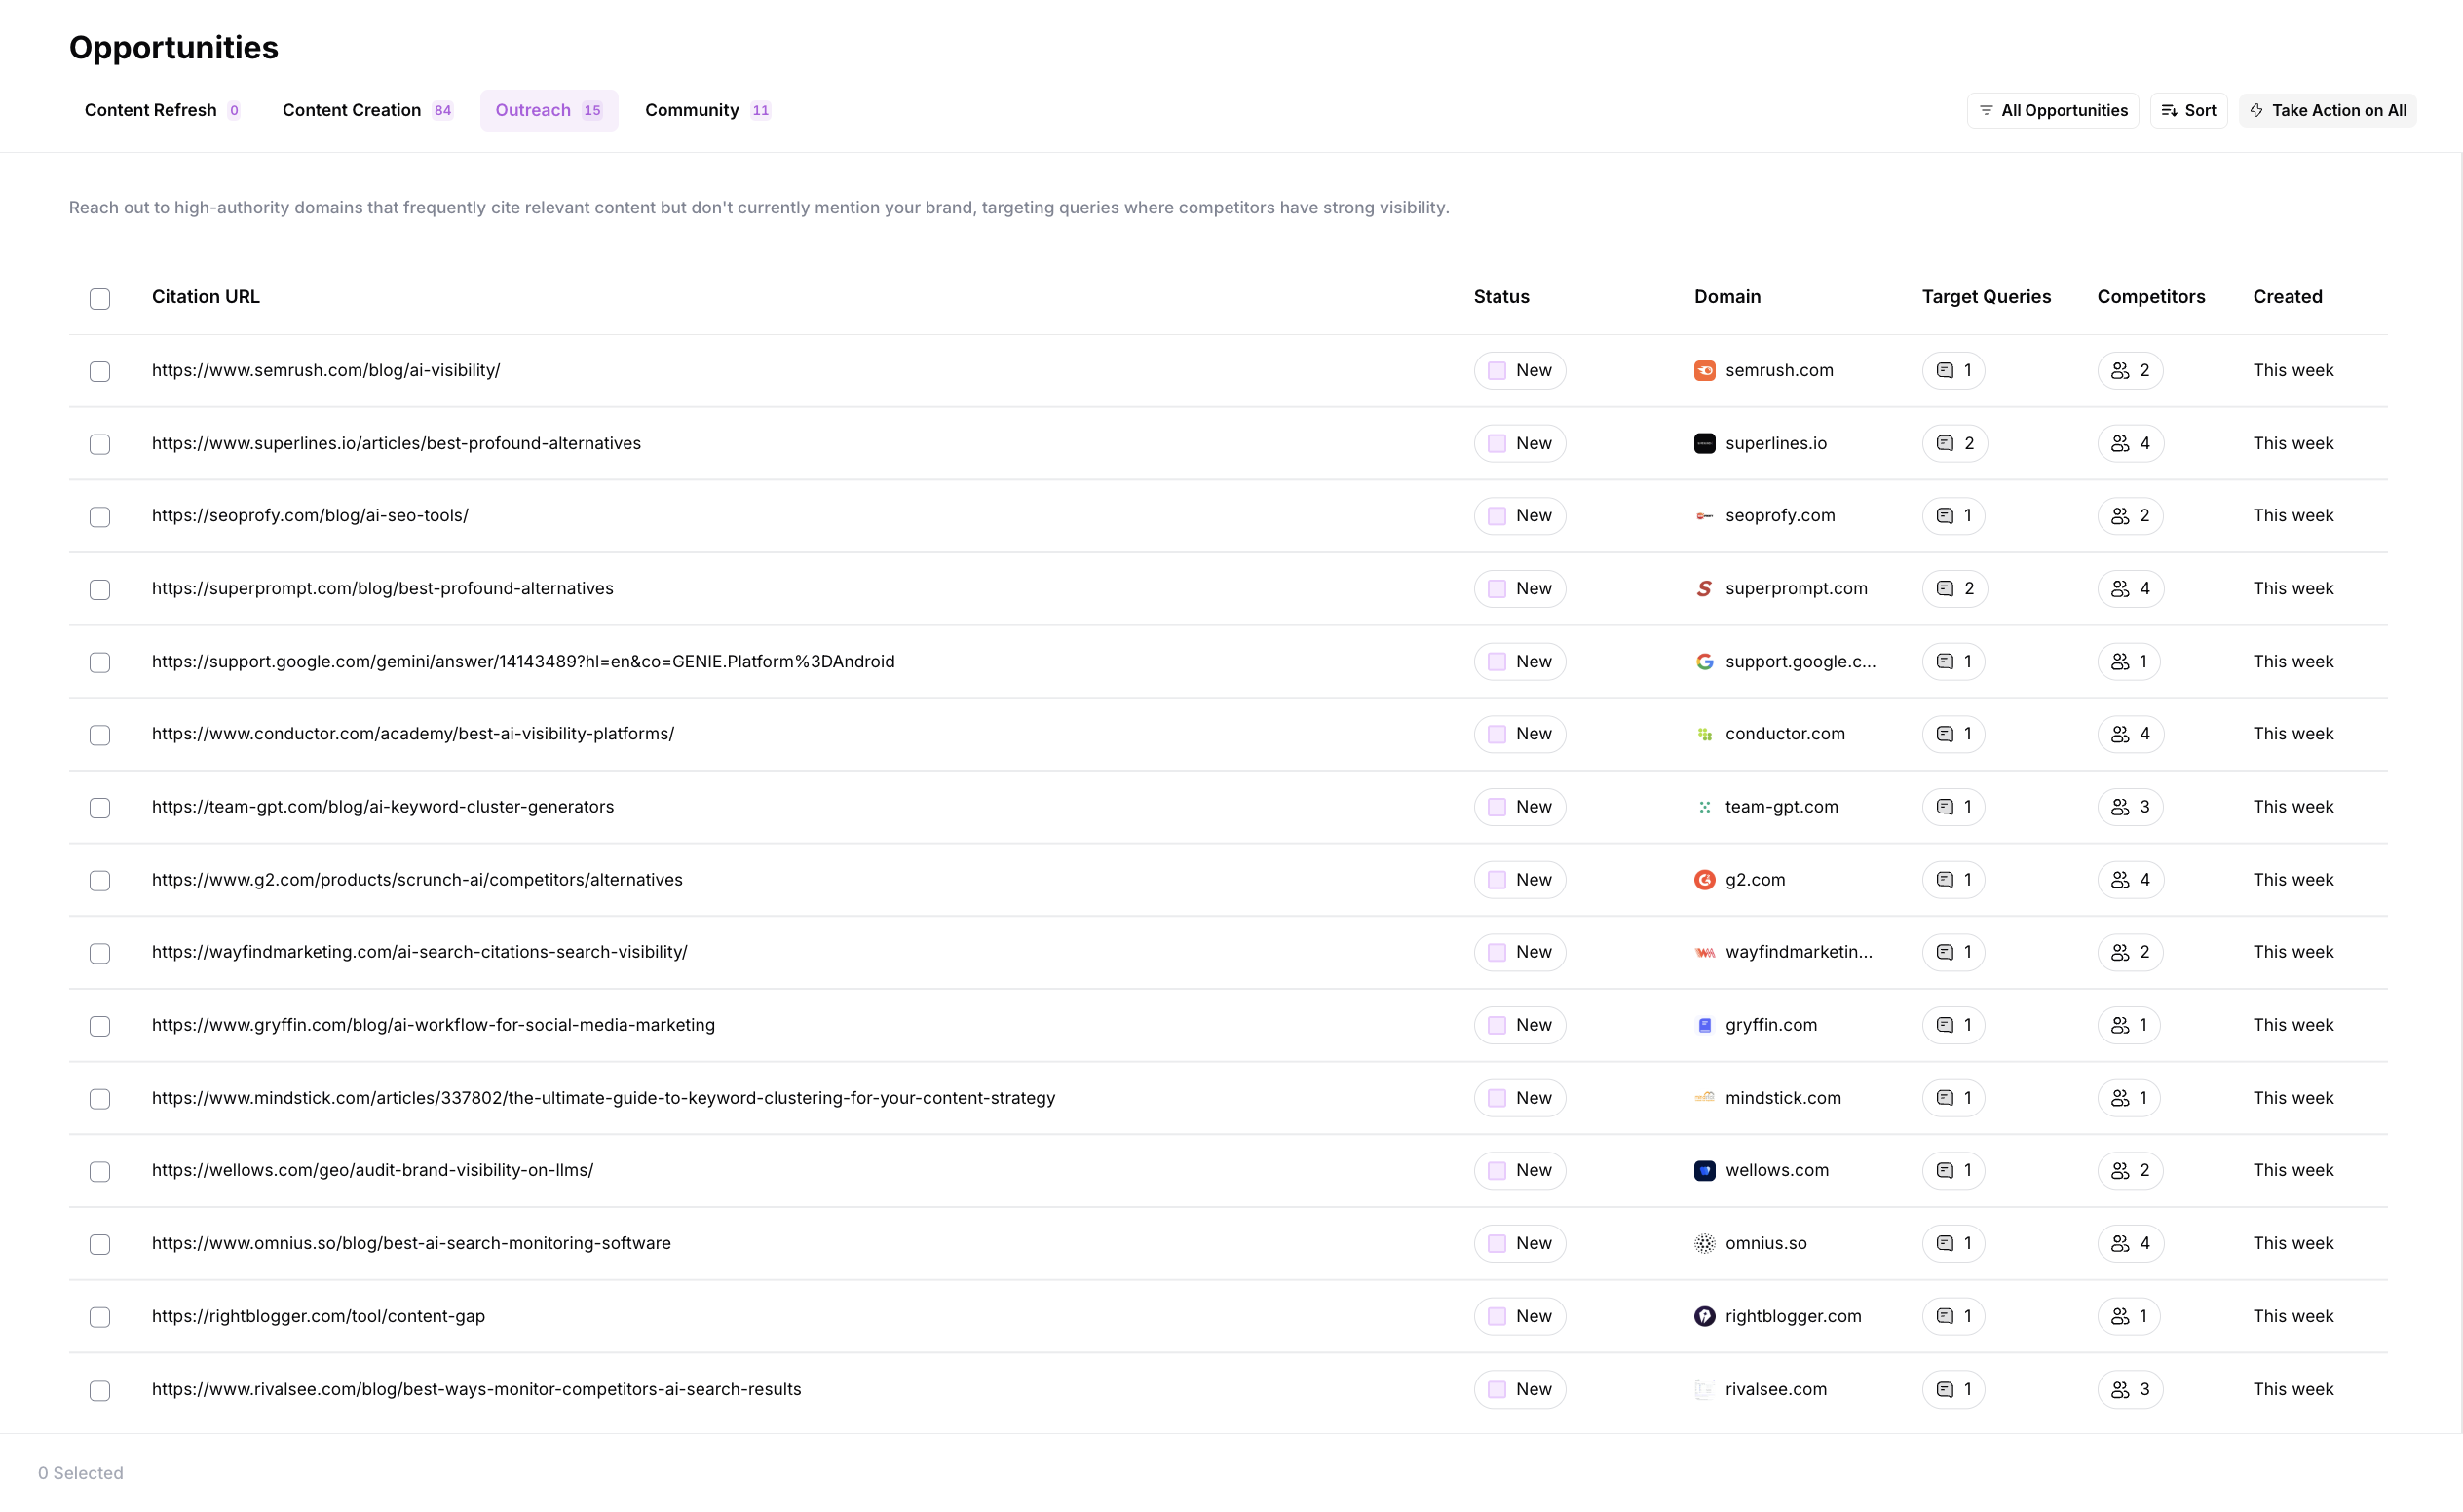This screenshot has width=2463, height=1512.
Task: Click the semrush.com favicon icon
Action: point(1704,370)
